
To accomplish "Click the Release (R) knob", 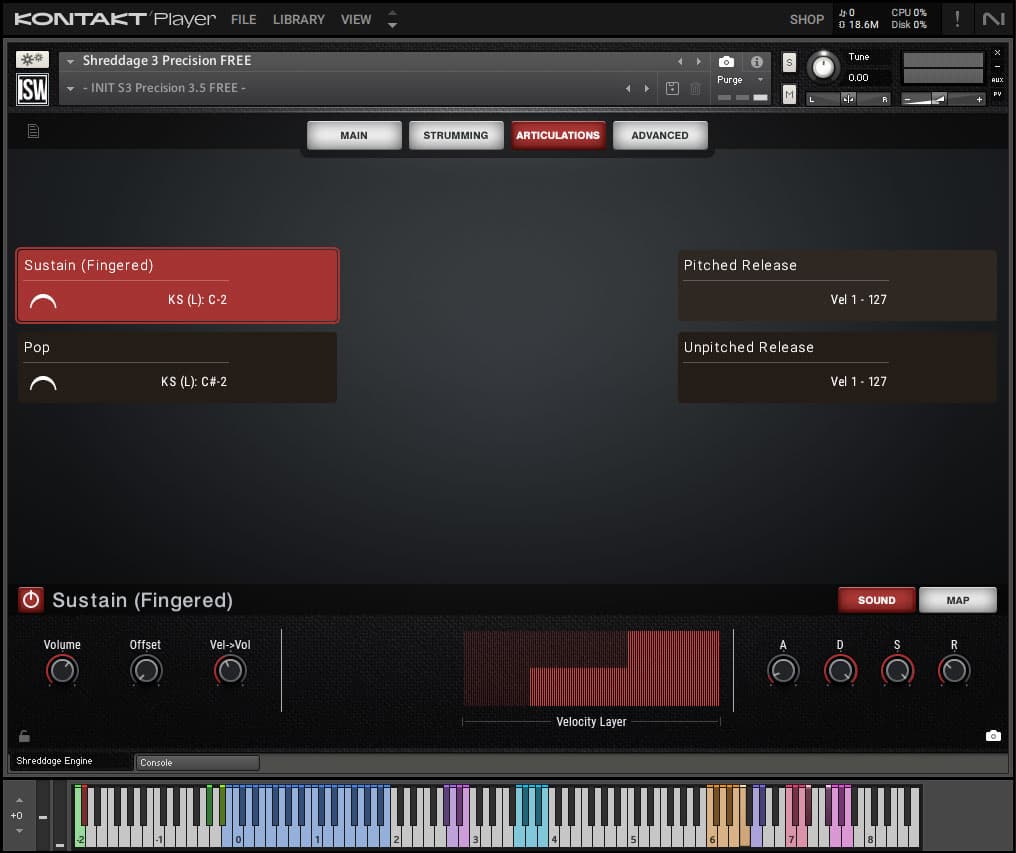I will click(954, 670).
